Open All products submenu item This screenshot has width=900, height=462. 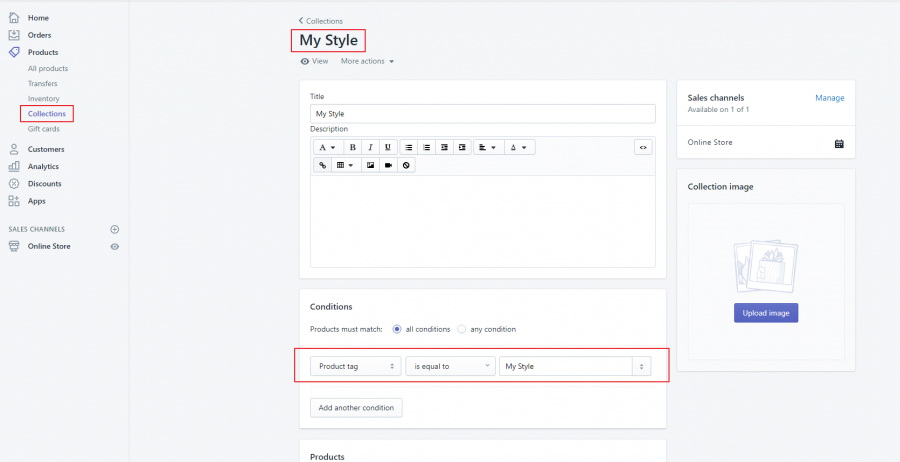point(48,68)
